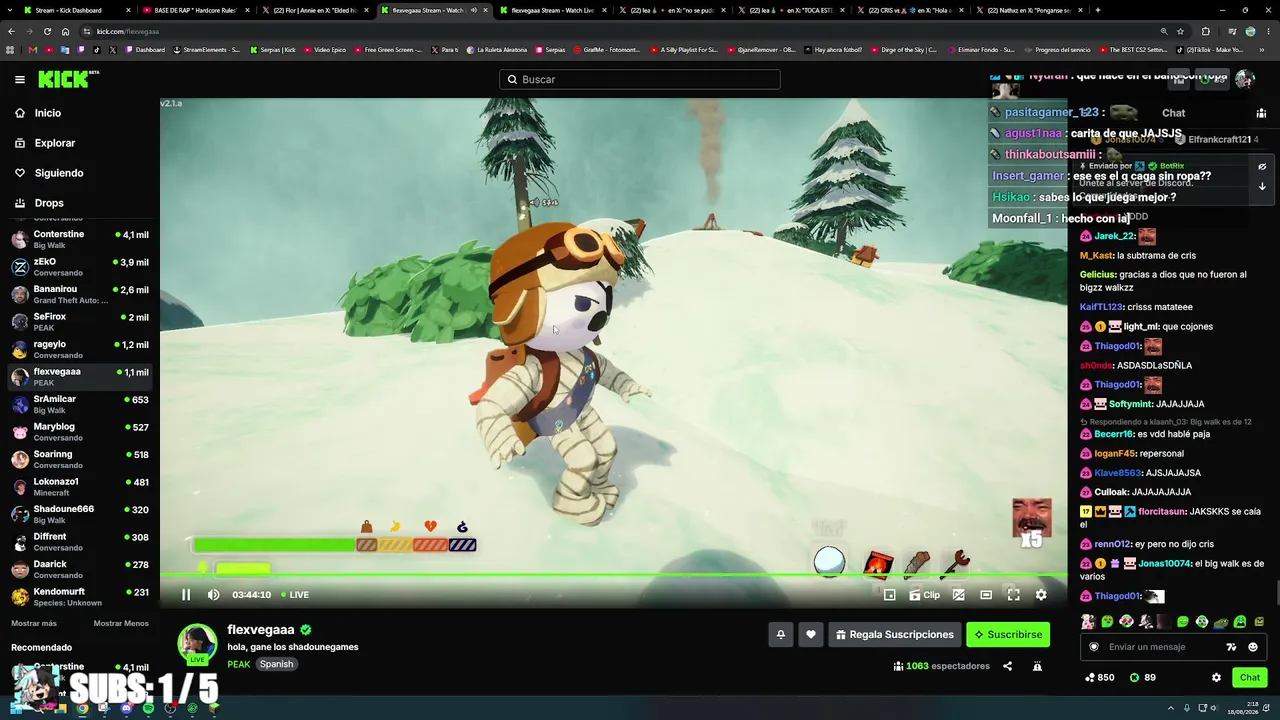The height and width of the screenshot is (720, 1280).
Task: Open rageylo's channel in sidebar
Action: (80, 349)
